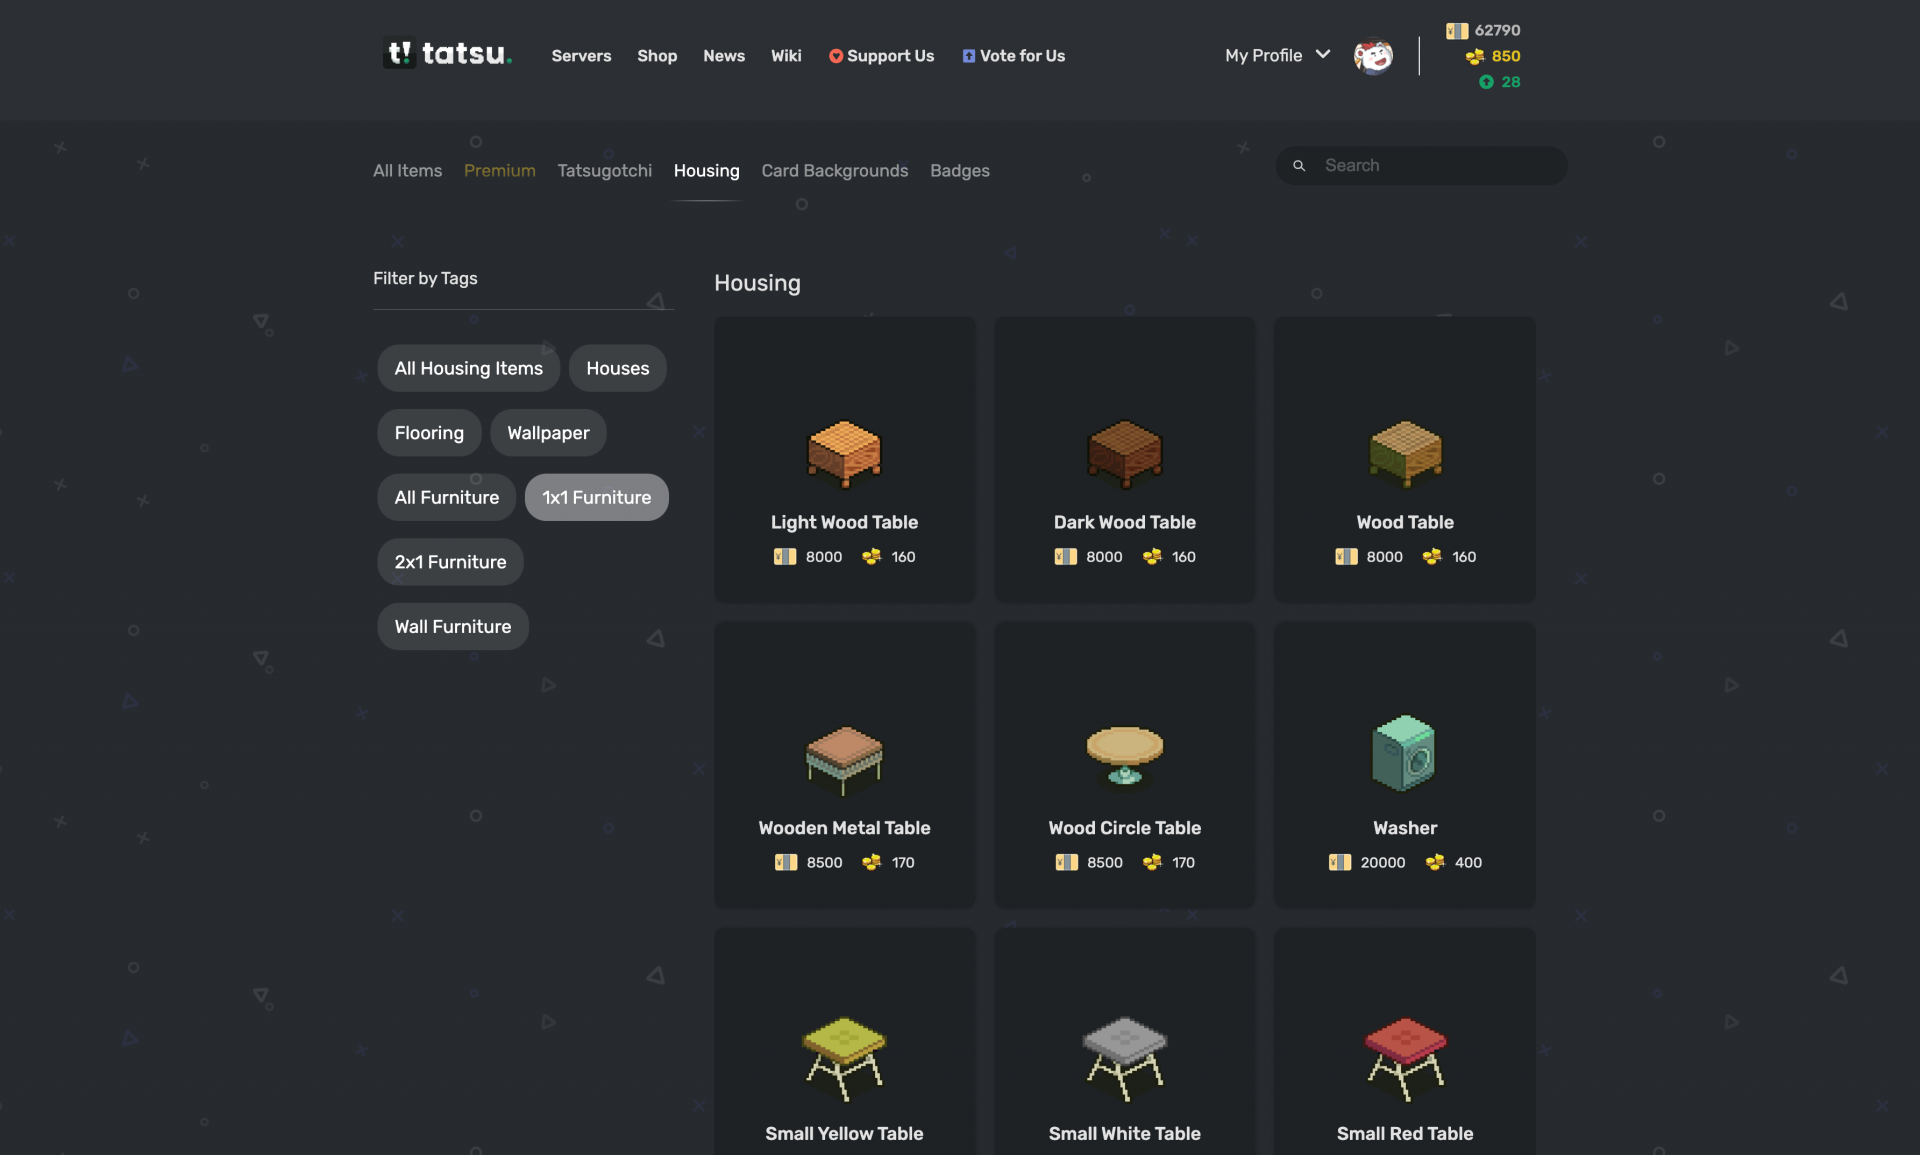Open the Washer item thumbnail

pyautogui.click(x=1404, y=753)
